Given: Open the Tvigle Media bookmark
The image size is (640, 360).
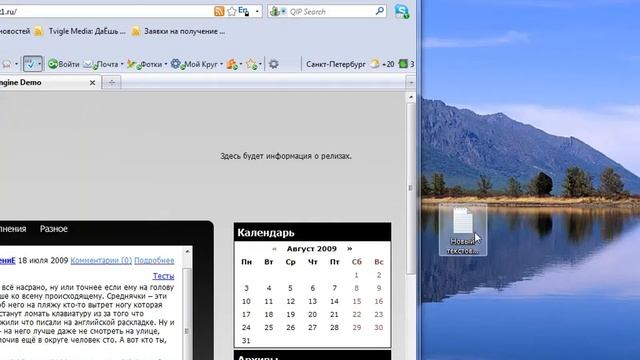Looking at the screenshot, I should (x=80, y=31).
